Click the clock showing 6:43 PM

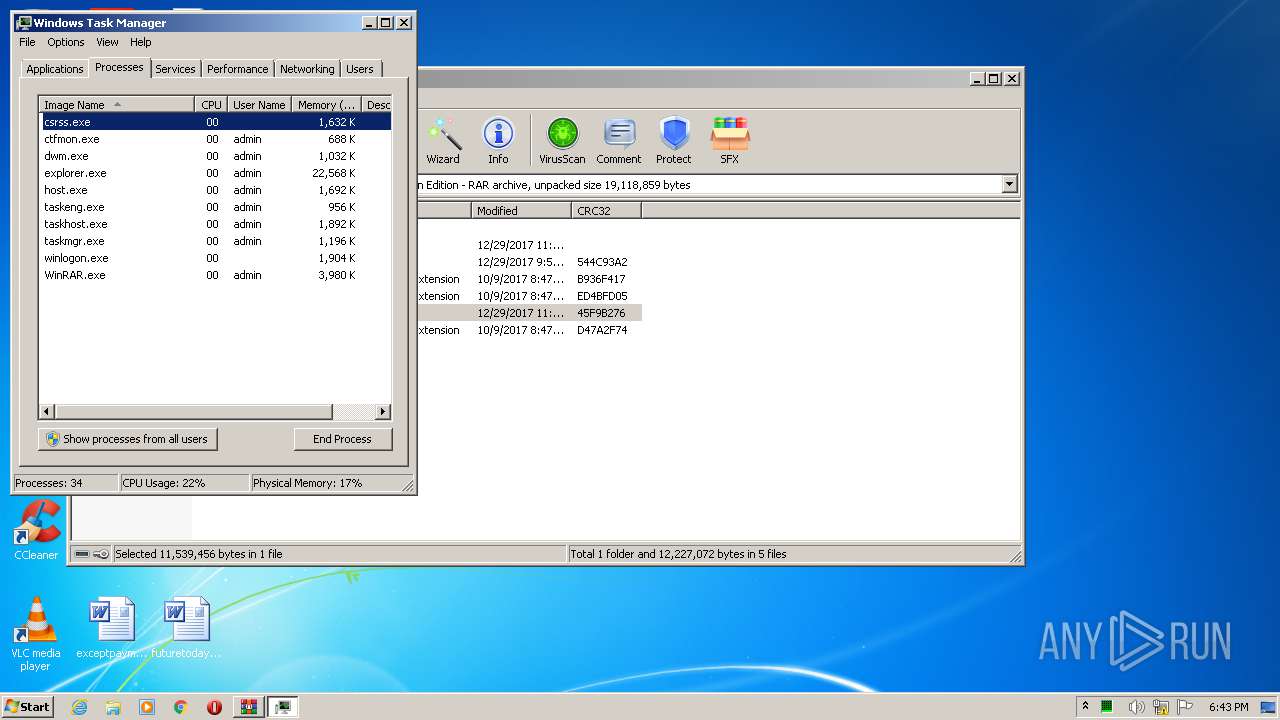coord(1228,707)
